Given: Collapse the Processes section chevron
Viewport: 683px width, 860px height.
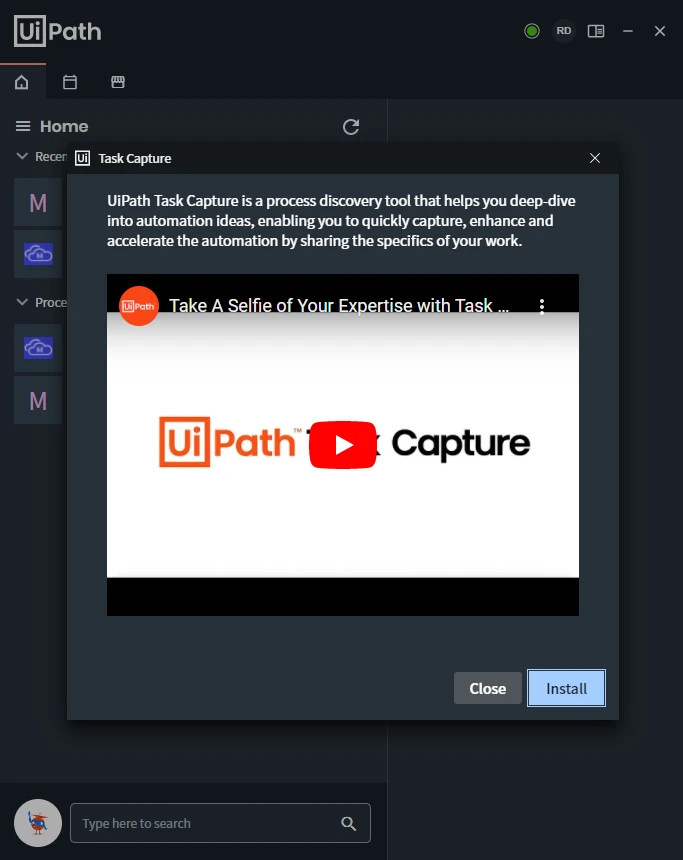Looking at the screenshot, I should click(22, 302).
